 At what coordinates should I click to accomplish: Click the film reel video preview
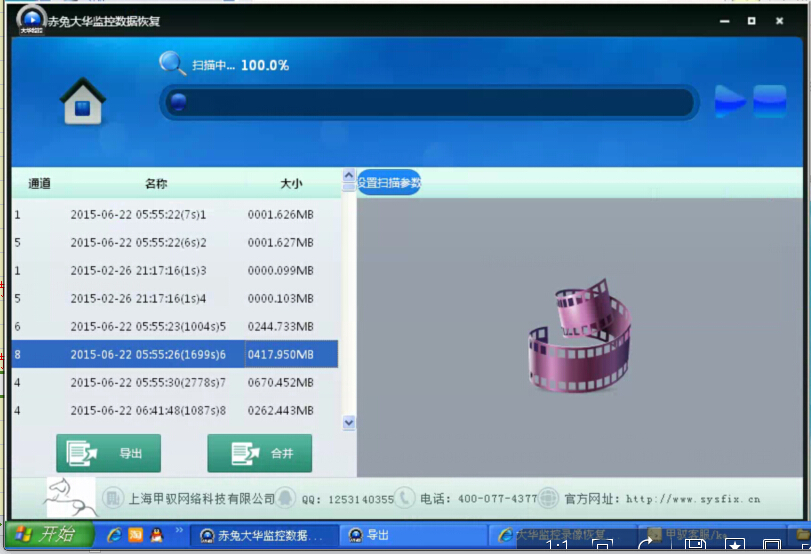579,335
